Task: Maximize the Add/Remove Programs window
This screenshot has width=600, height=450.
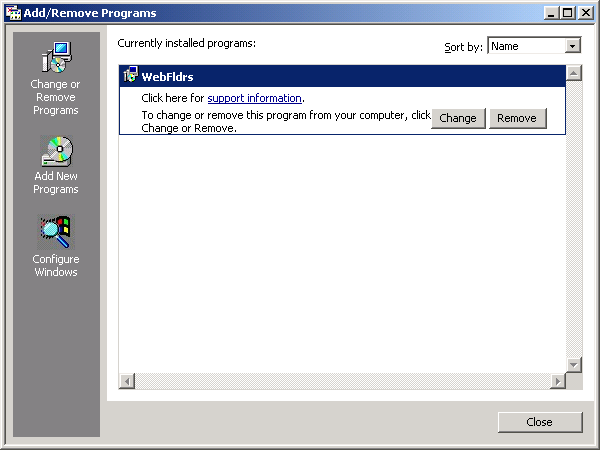Action: pos(568,13)
